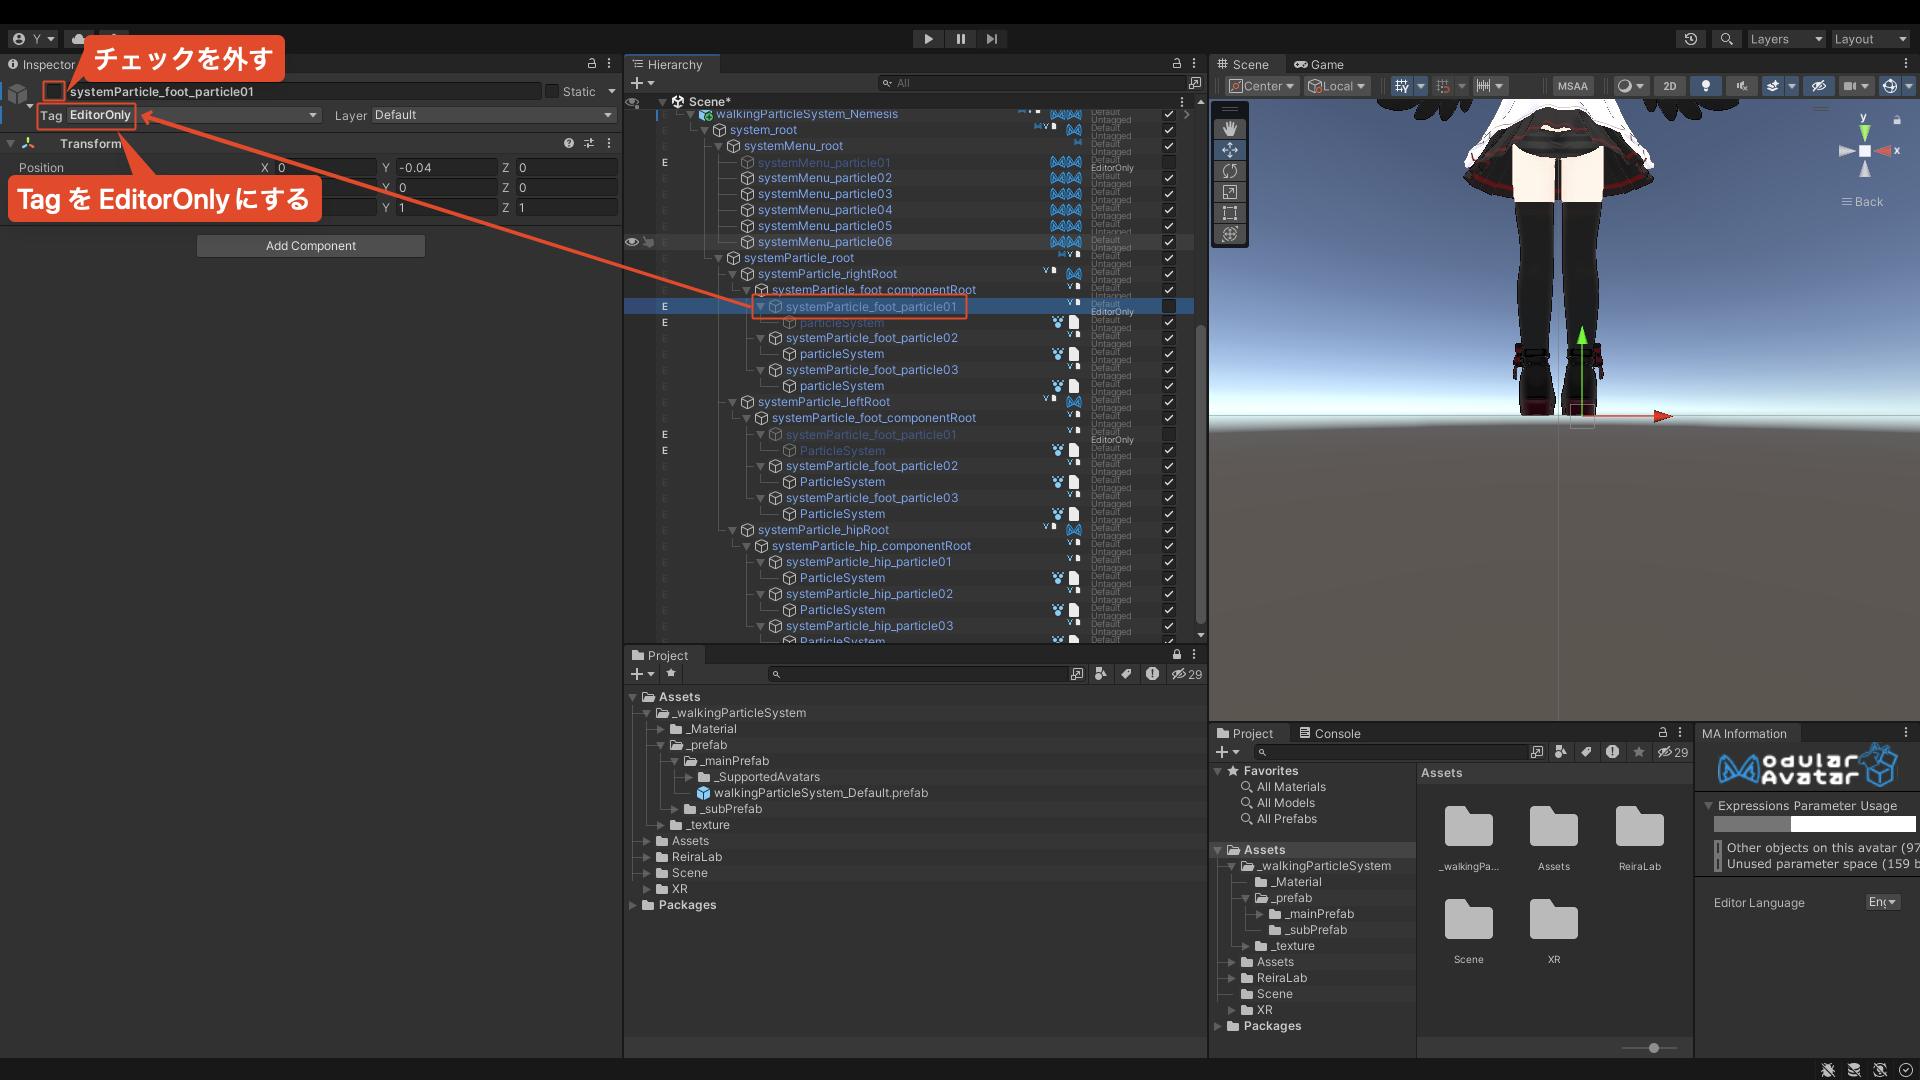
Task: Switch to the Console tab
Action: pyautogui.click(x=1330, y=733)
